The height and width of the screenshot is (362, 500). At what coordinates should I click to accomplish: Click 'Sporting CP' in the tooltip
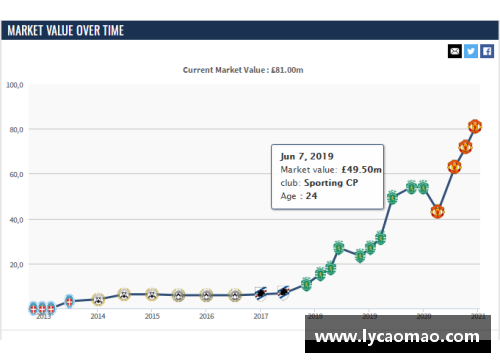(331, 183)
